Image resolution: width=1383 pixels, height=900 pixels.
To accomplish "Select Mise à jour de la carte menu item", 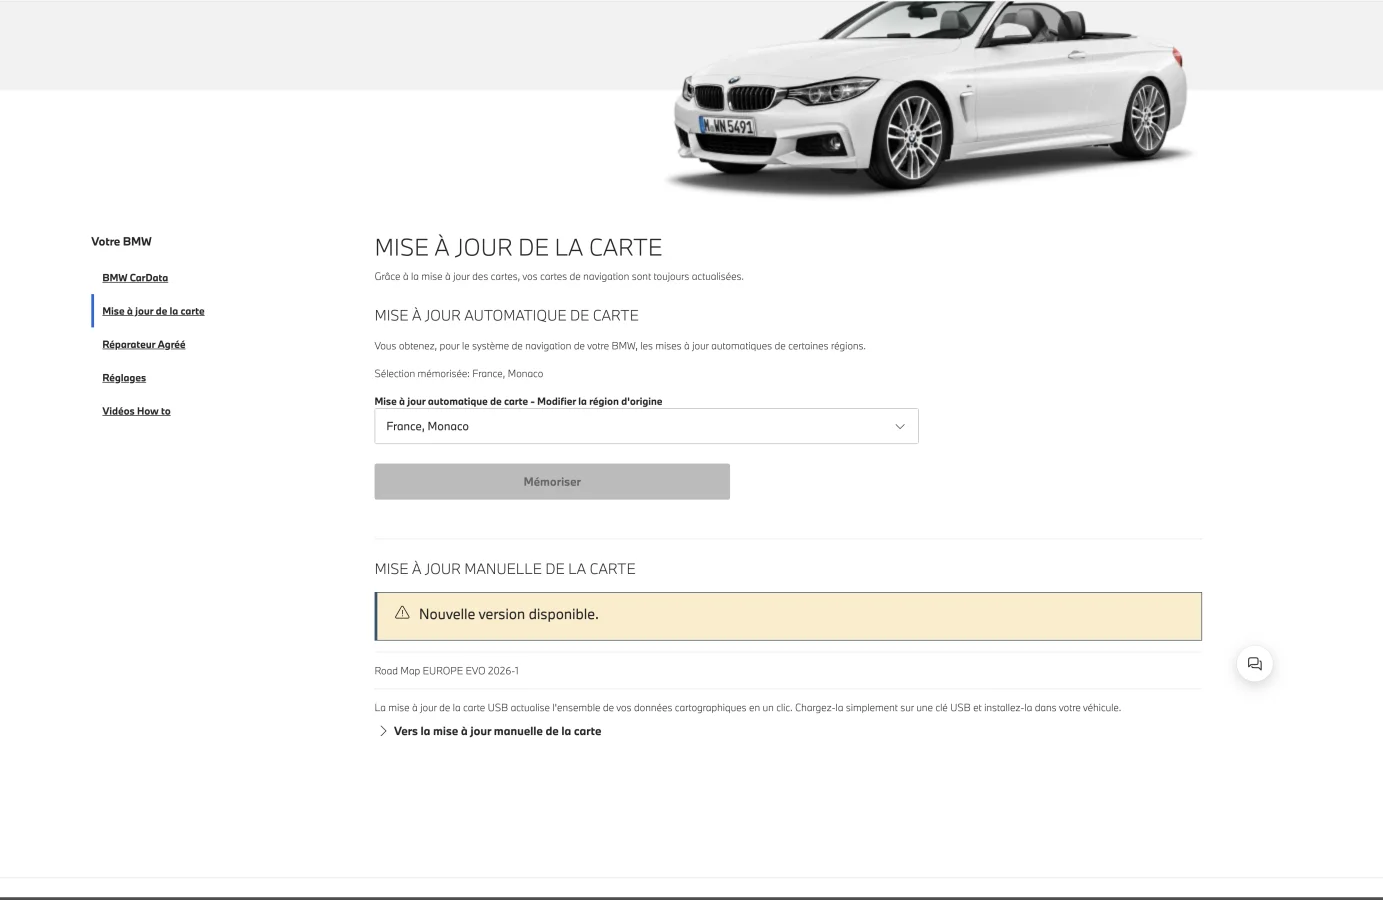I will point(153,311).
